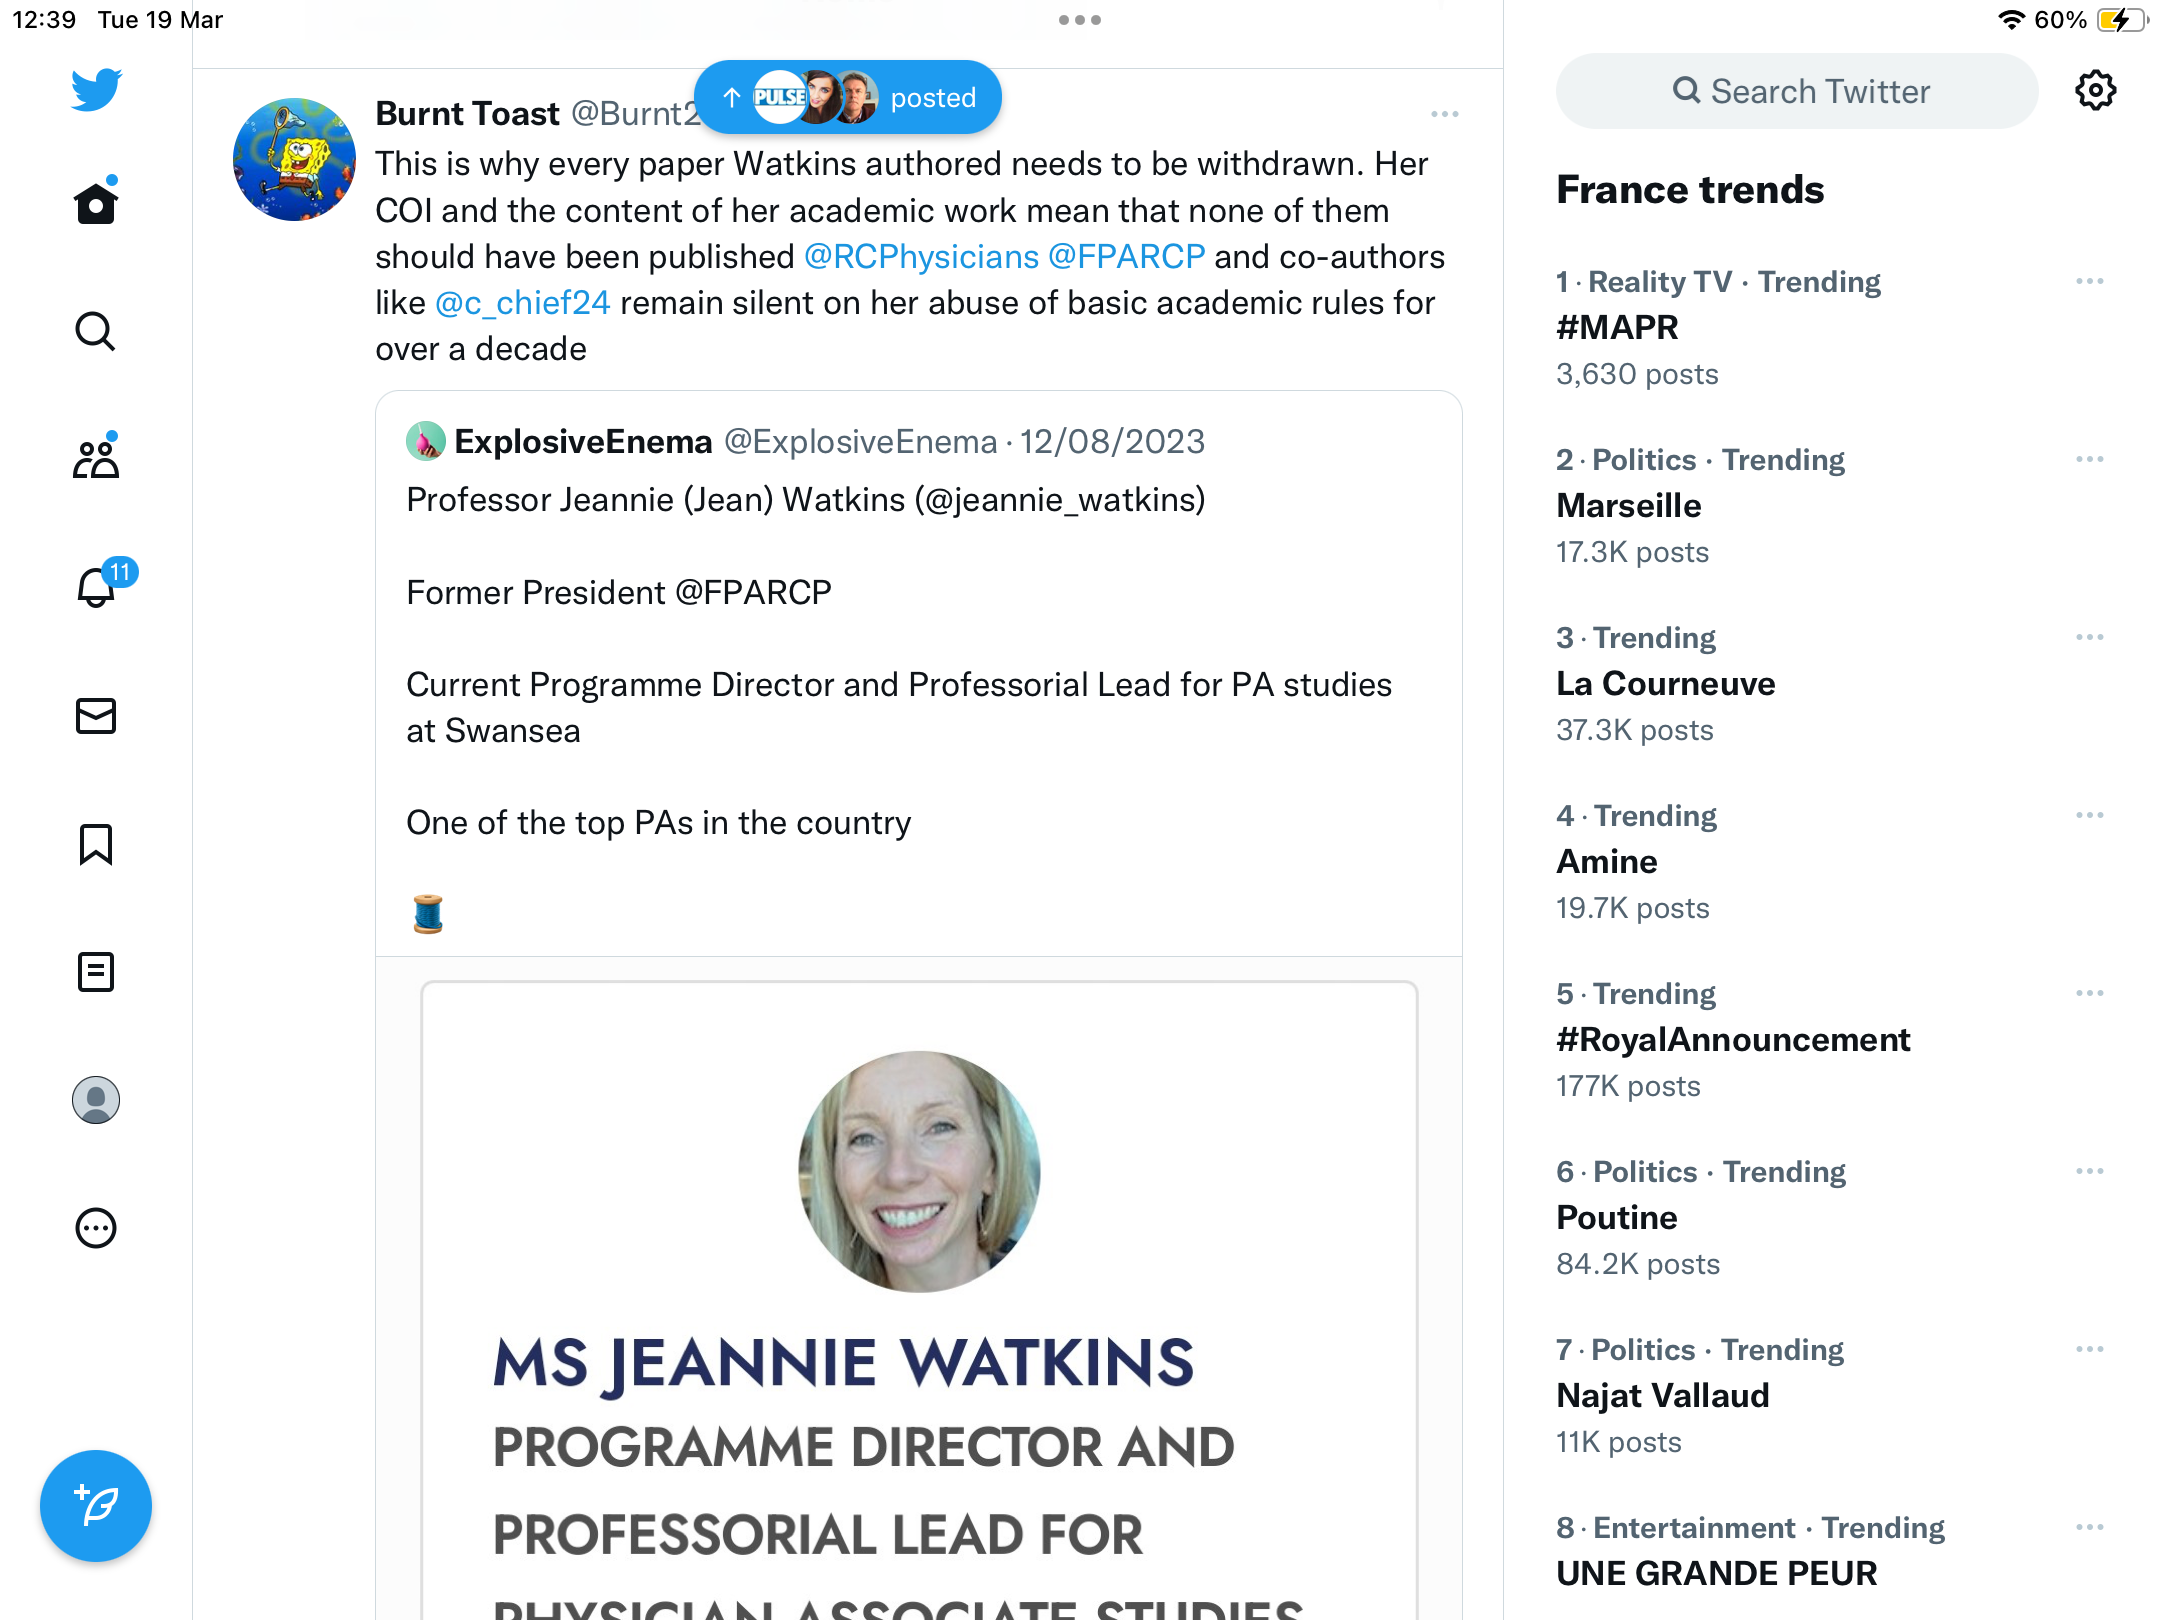Open more options for Amine trend

[x=2089, y=815]
